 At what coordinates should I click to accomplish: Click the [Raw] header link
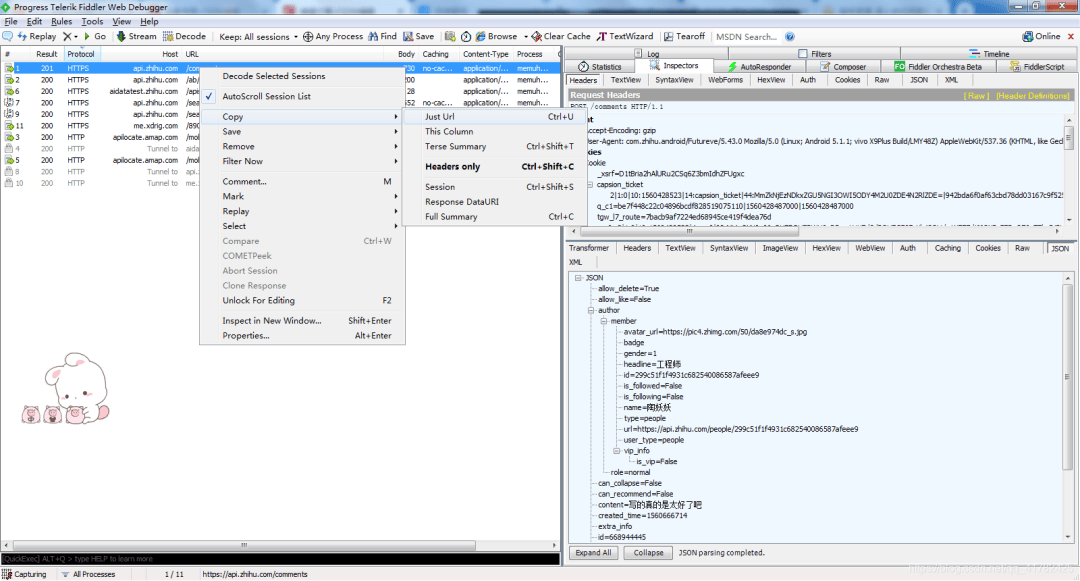point(976,96)
